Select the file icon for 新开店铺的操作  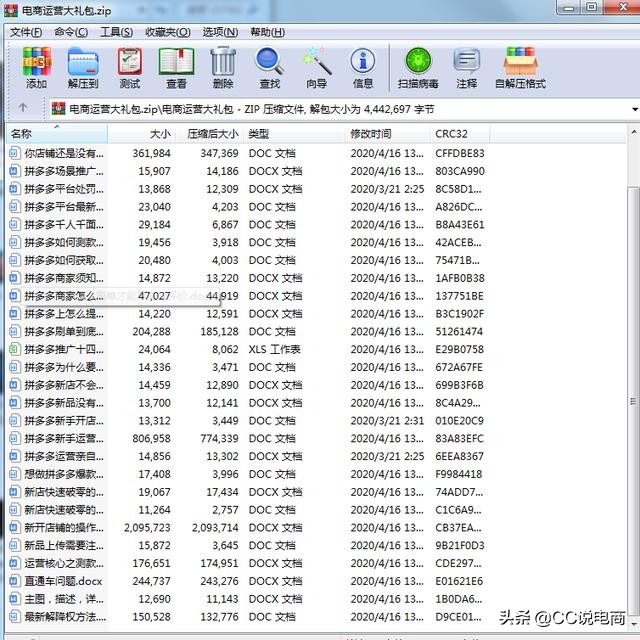[14, 527]
